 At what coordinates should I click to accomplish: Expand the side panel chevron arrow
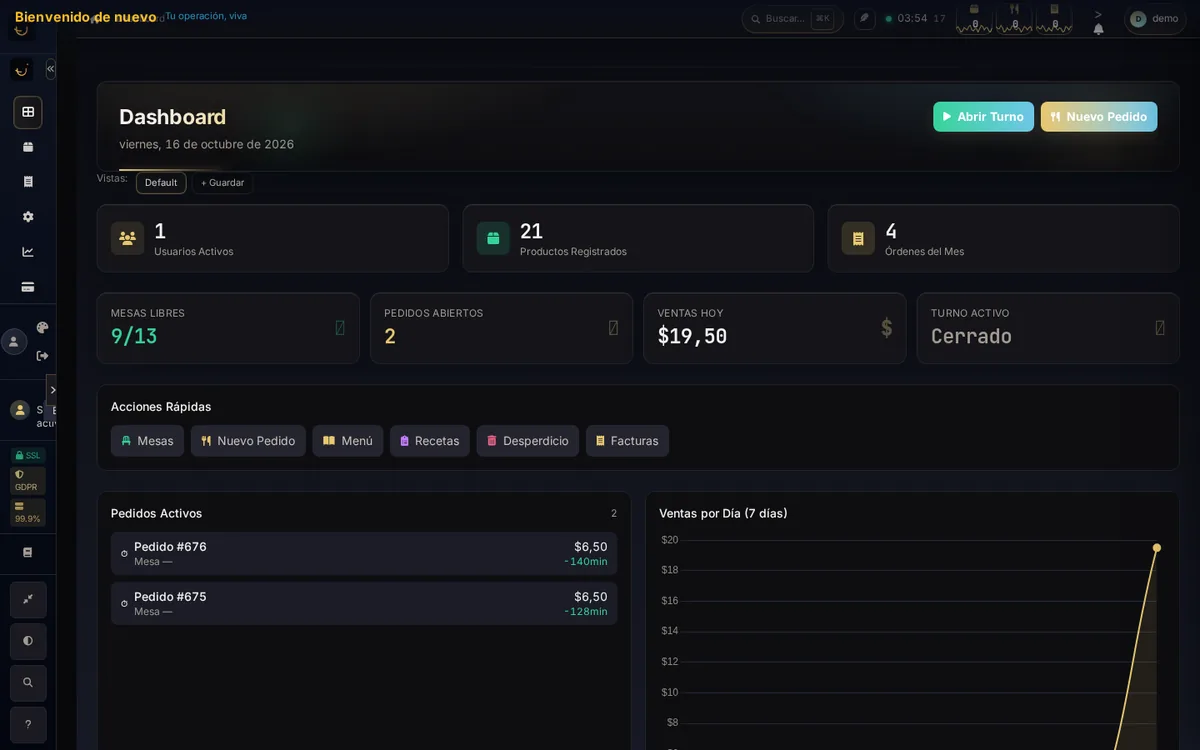52,390
